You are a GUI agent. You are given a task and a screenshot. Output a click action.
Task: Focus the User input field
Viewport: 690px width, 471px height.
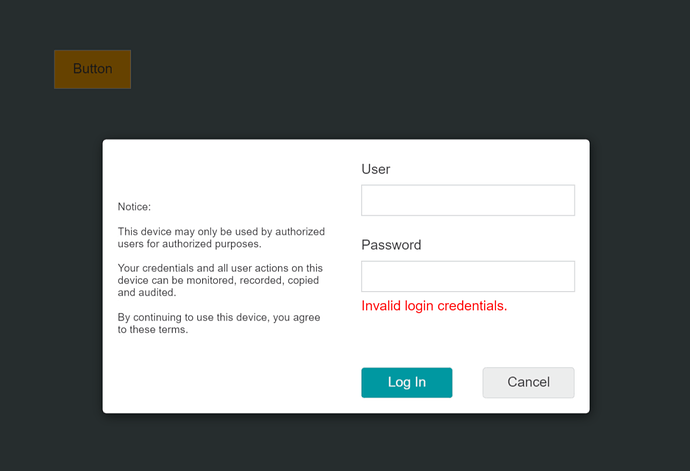tap(467, 200)
